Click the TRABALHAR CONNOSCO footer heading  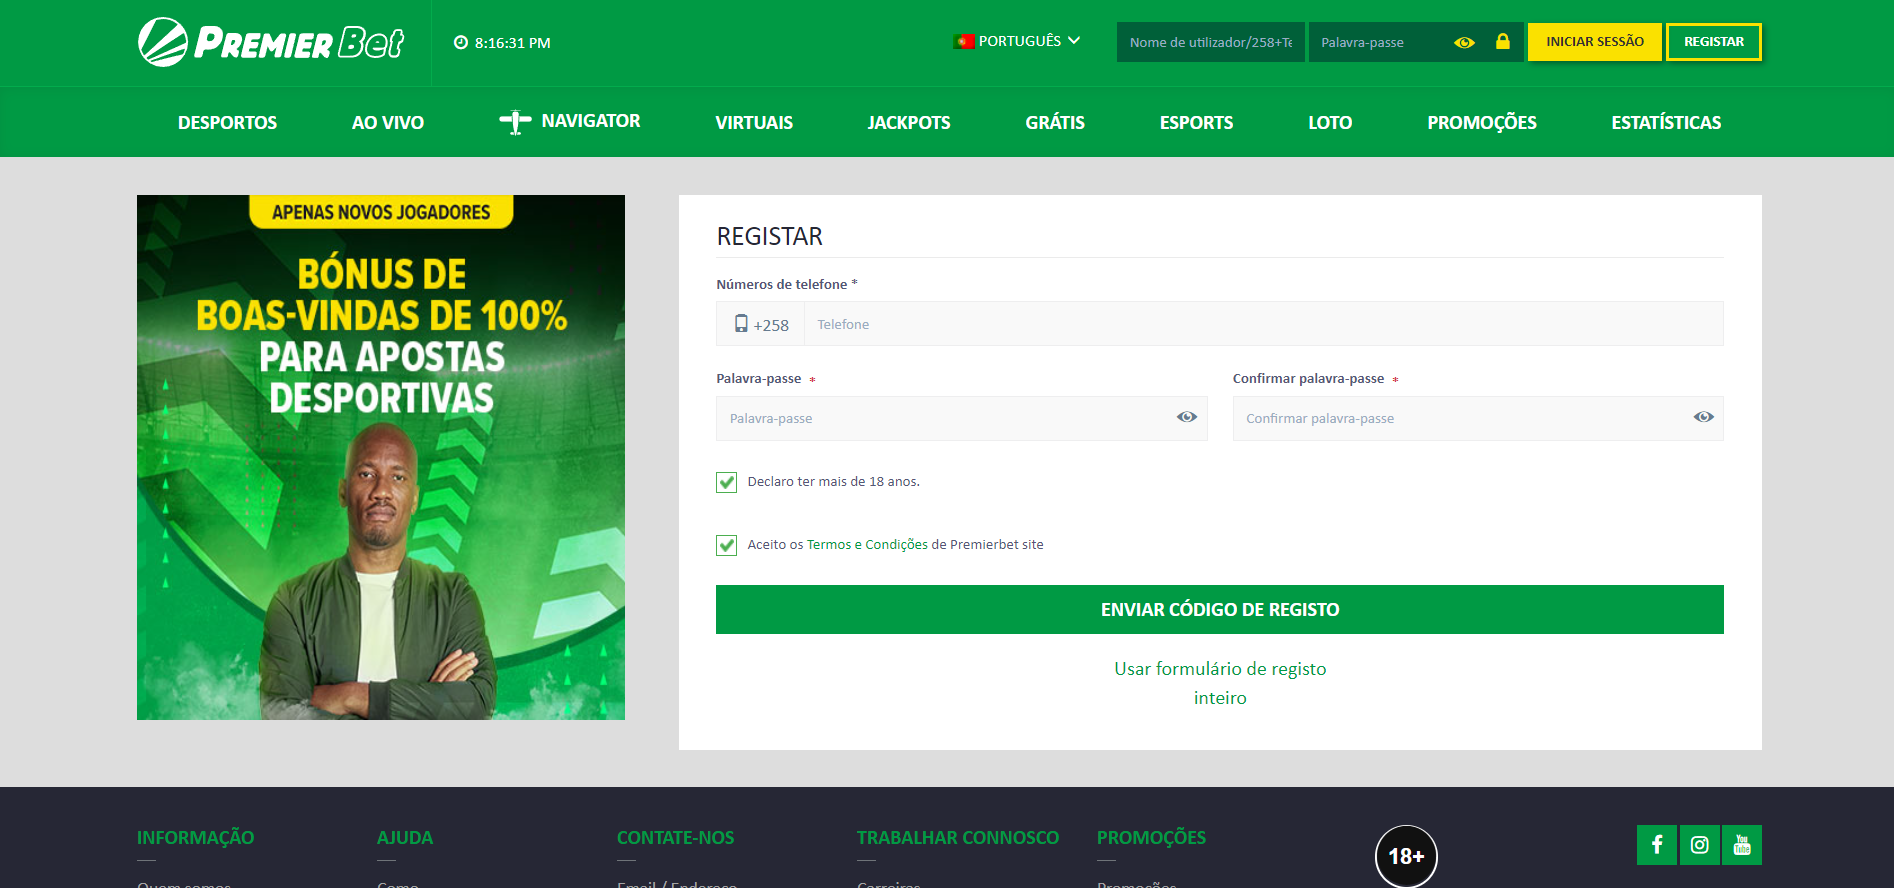click(x=958, y=838)
